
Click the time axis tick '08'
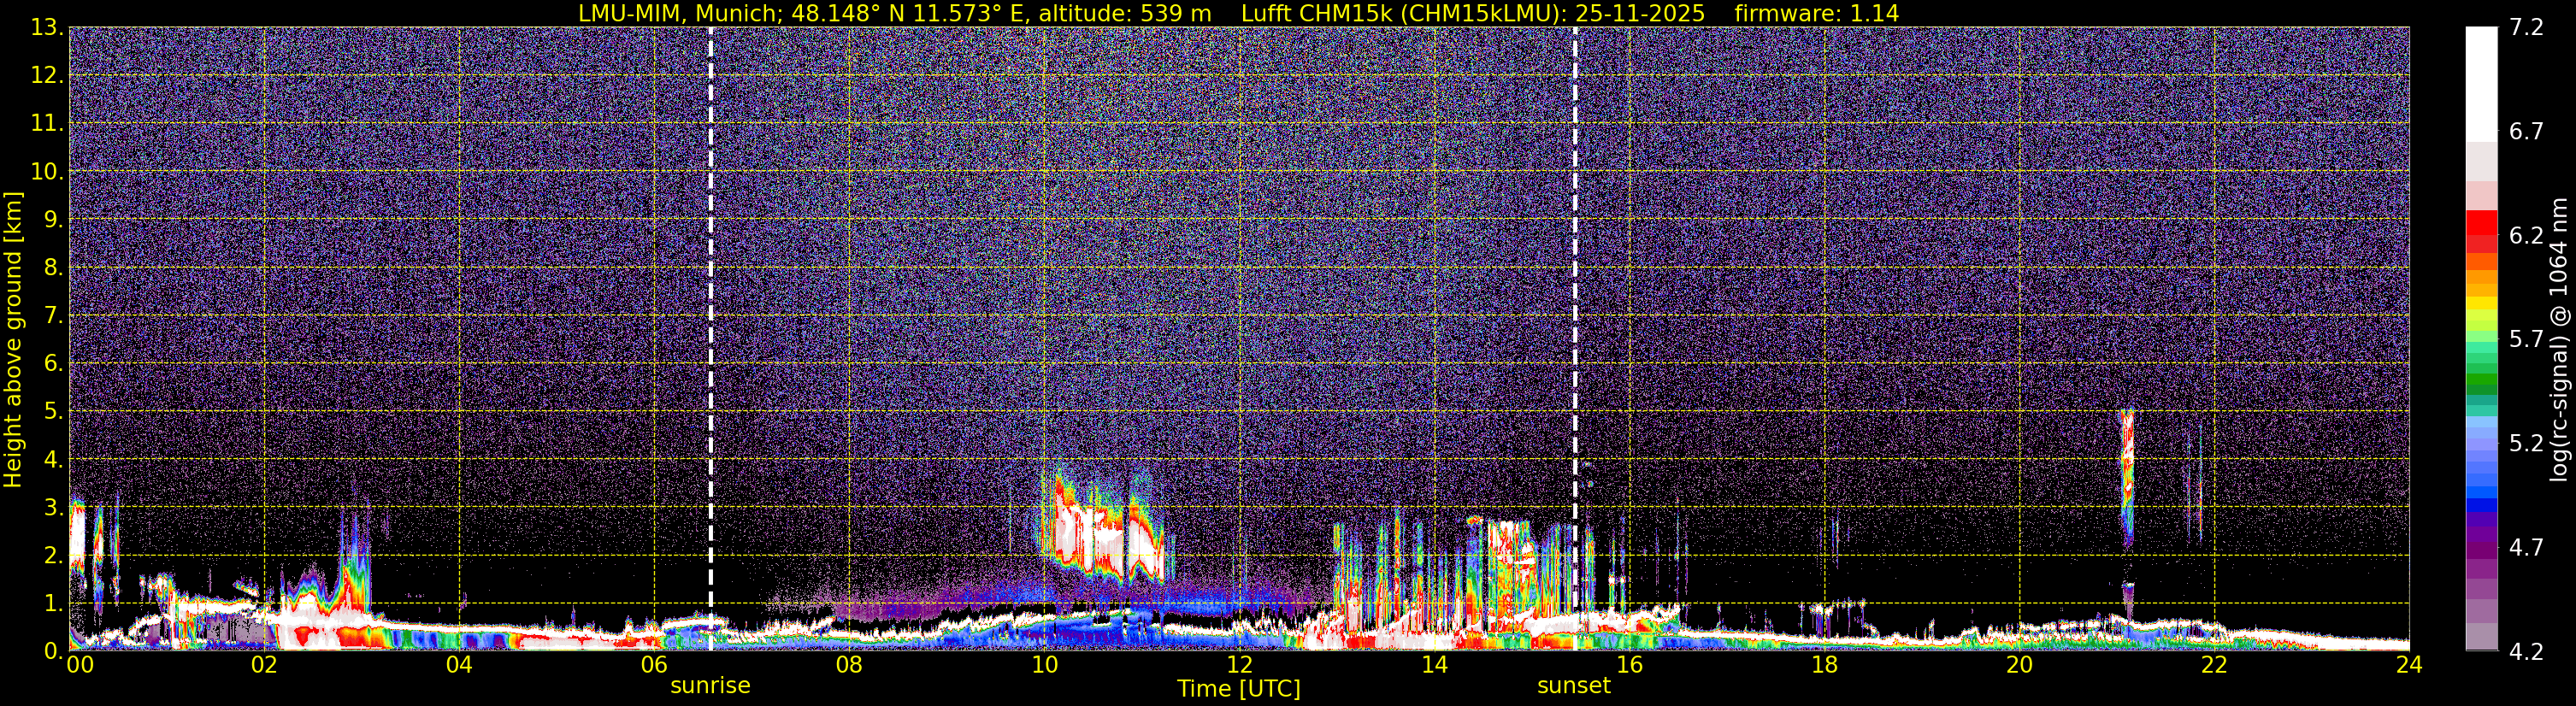pos(849,664)
